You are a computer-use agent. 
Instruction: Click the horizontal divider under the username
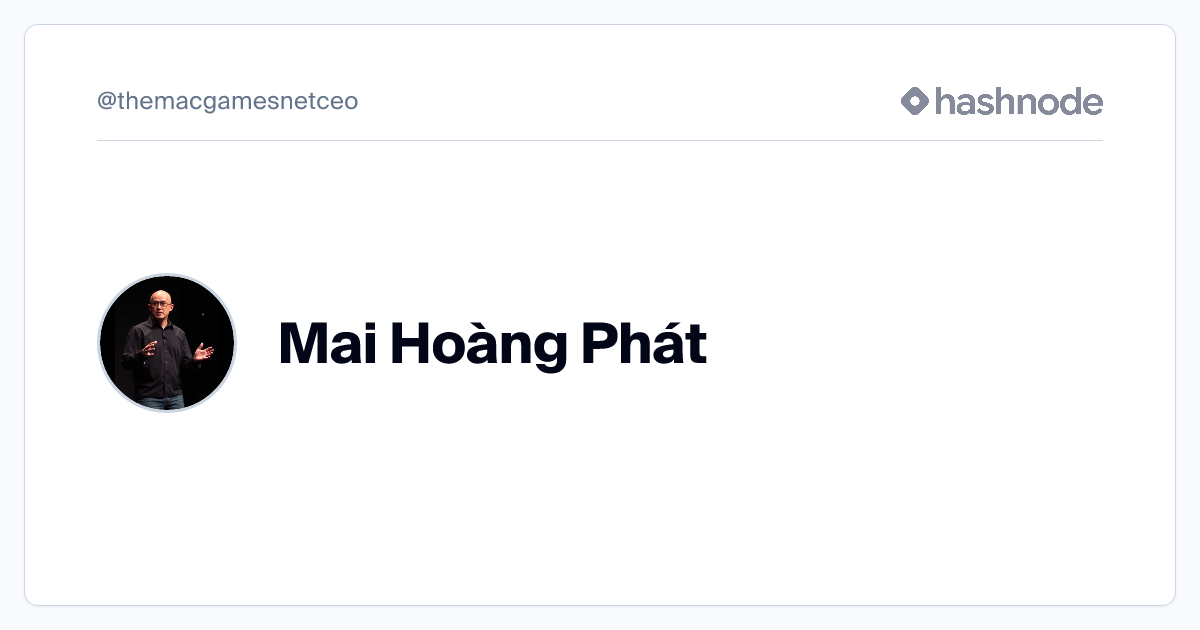[x=600, y=140]
